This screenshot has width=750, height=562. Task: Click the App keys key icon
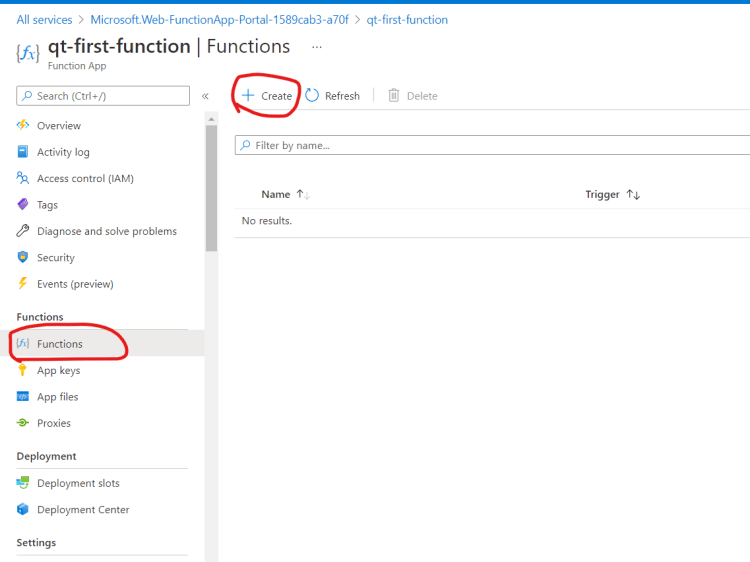point(22,370)
